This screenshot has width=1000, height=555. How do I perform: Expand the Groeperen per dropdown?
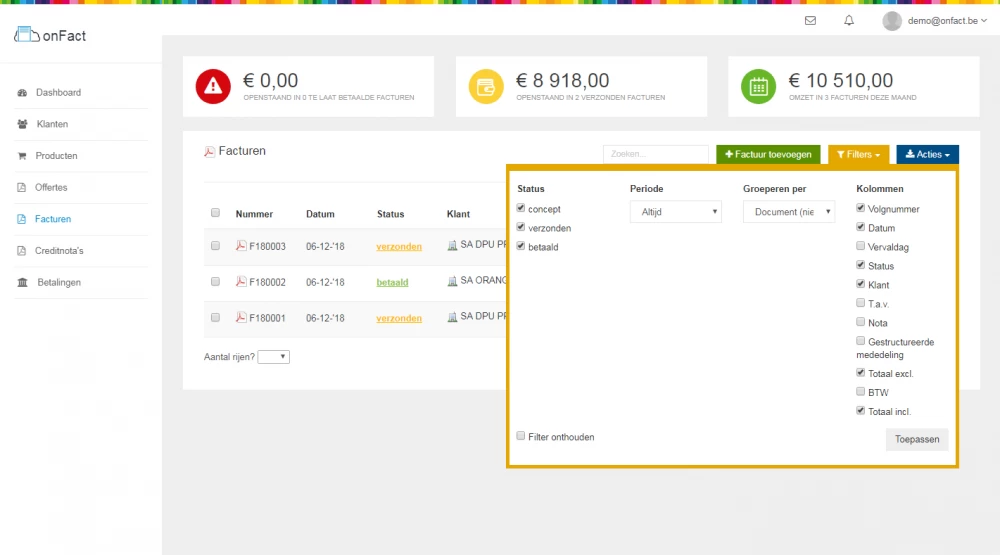pyautogui.click(x=788, y=212)
